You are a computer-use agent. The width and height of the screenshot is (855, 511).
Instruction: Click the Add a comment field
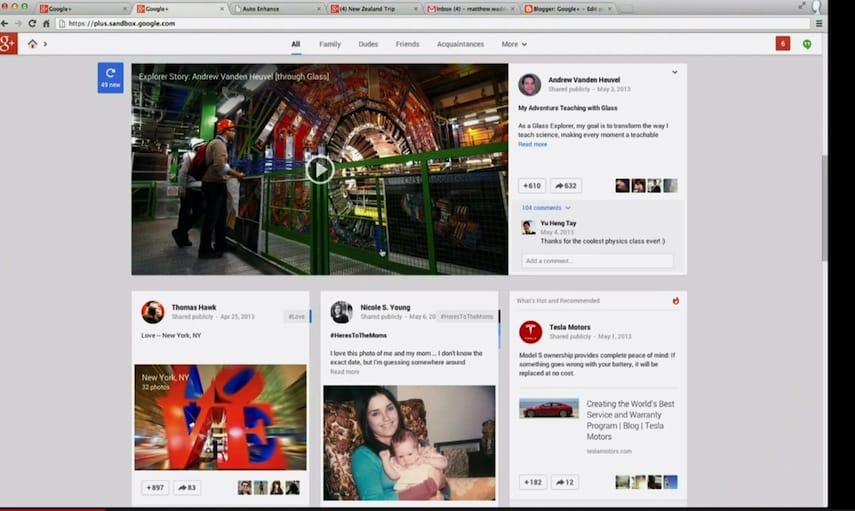[x=597, y=261]
